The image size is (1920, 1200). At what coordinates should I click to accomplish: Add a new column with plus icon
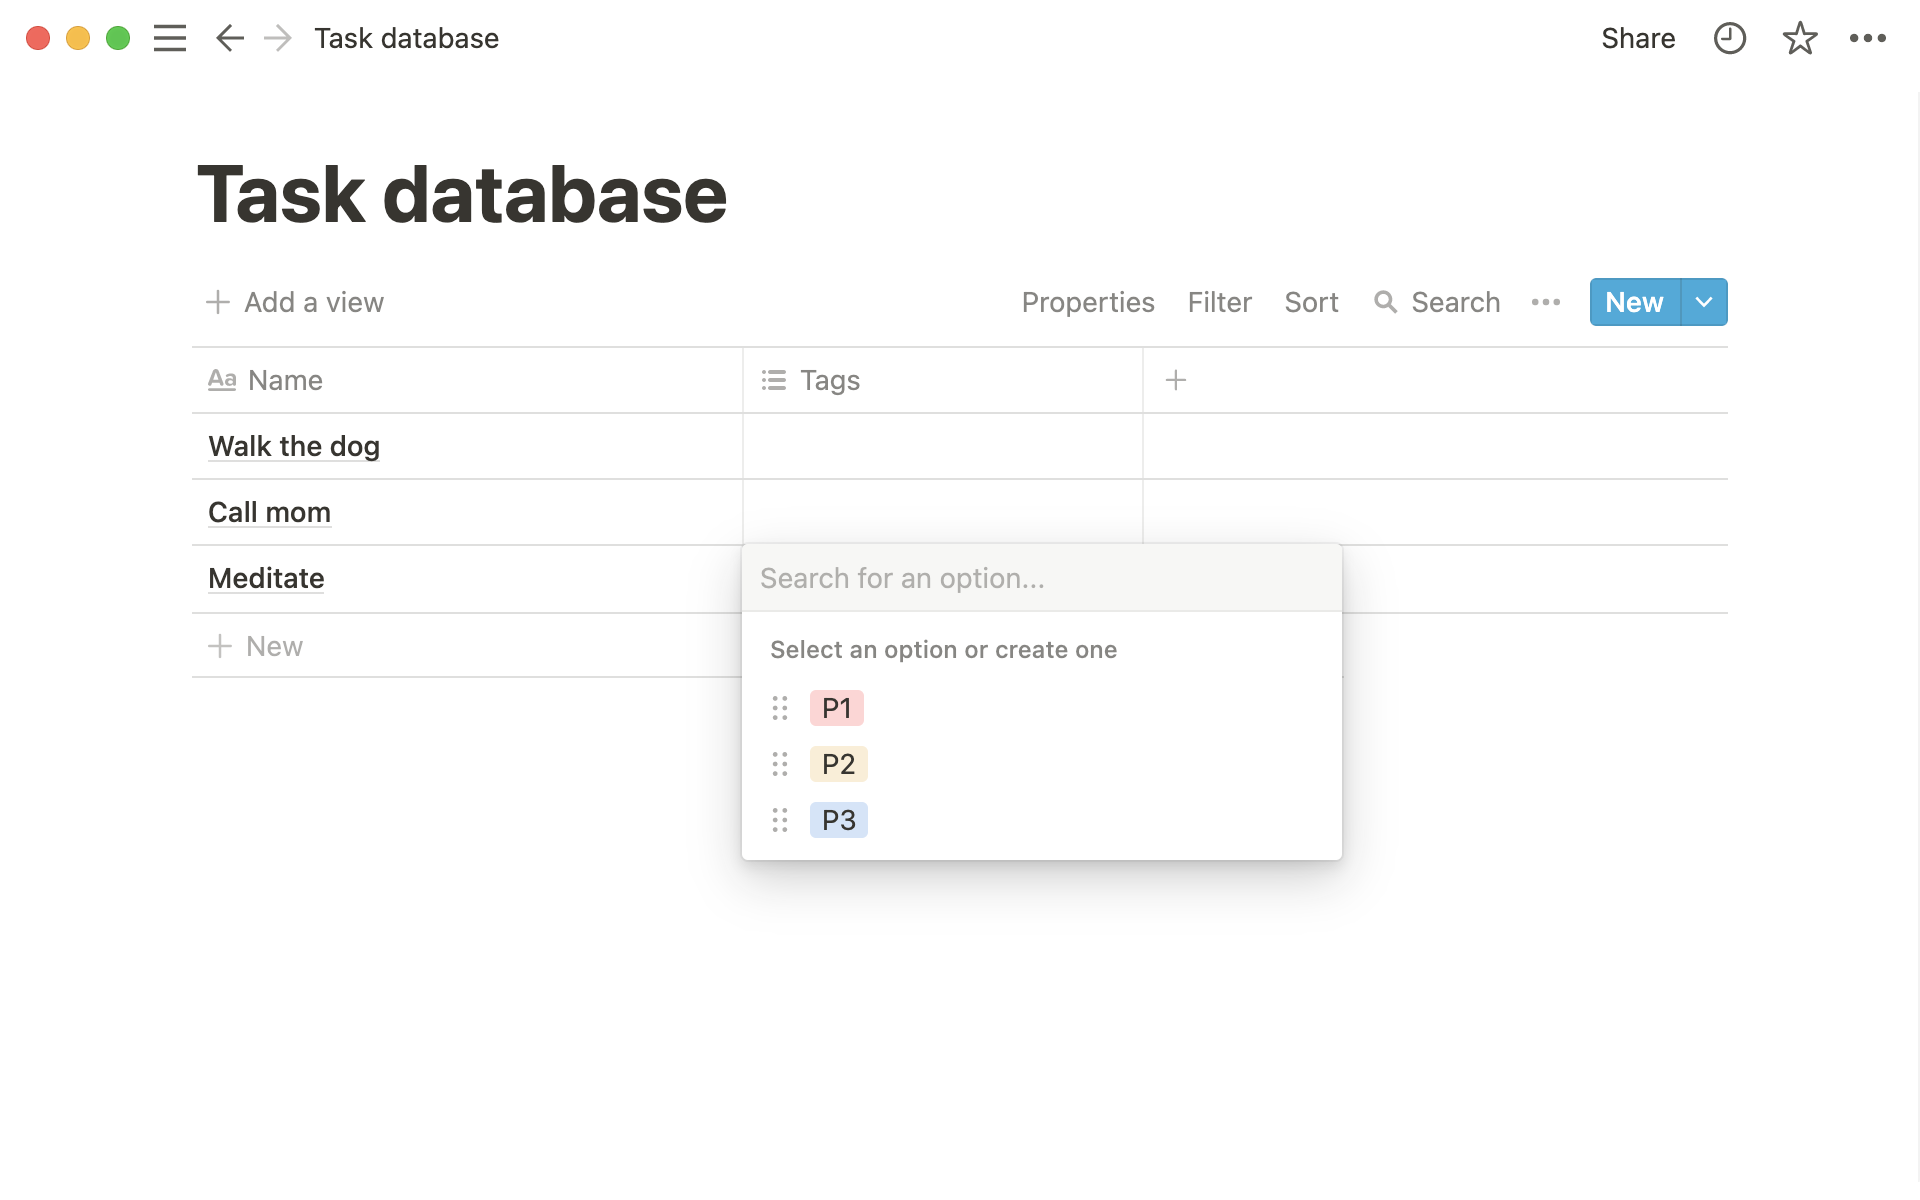[1176, 380]
